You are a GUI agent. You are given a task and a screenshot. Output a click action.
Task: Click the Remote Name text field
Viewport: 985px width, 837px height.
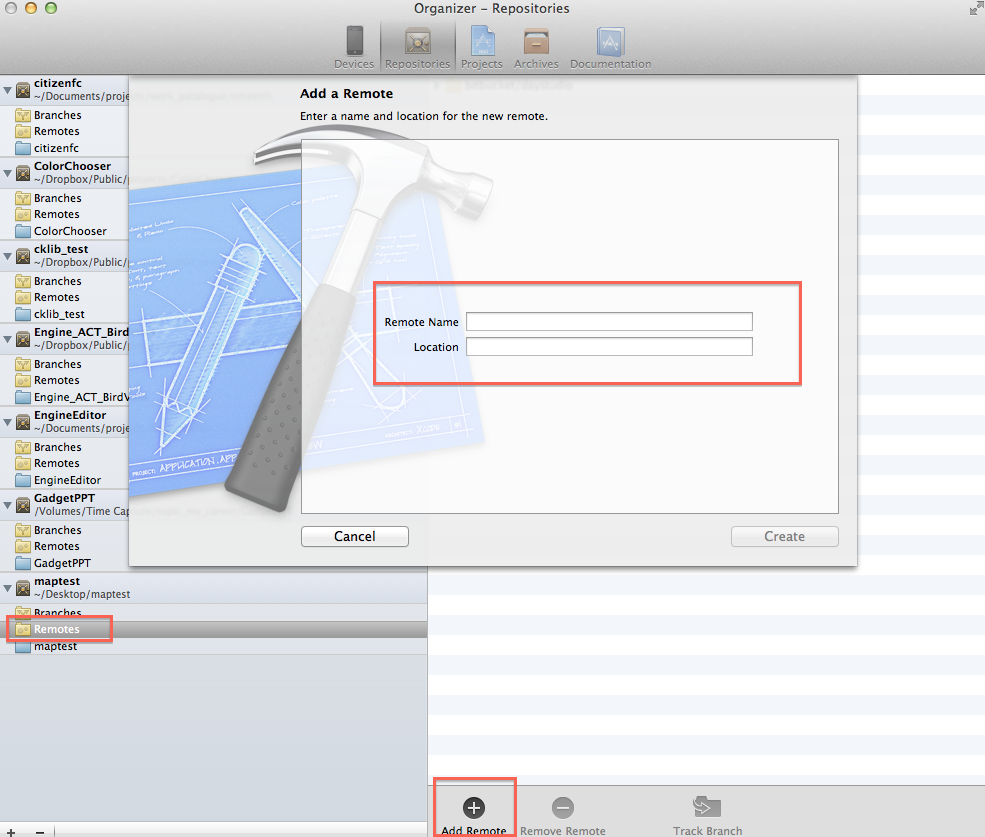(x=608, y=322)
